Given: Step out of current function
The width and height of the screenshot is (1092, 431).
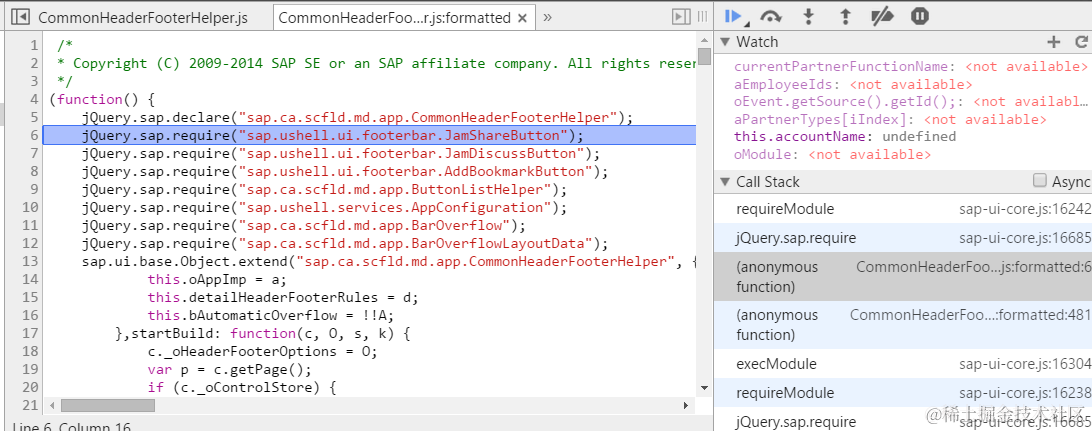Looking at the screenshot, I should tap(845, 17).
